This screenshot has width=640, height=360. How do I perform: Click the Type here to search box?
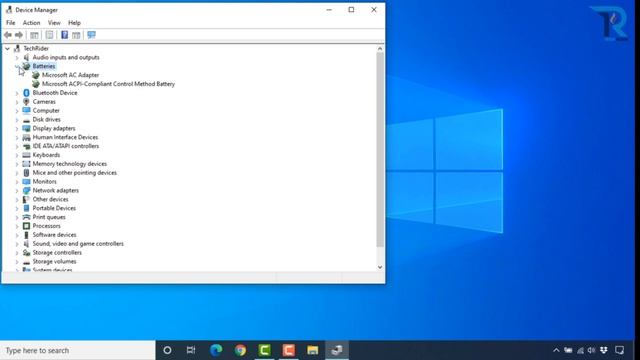pos(78,351)
